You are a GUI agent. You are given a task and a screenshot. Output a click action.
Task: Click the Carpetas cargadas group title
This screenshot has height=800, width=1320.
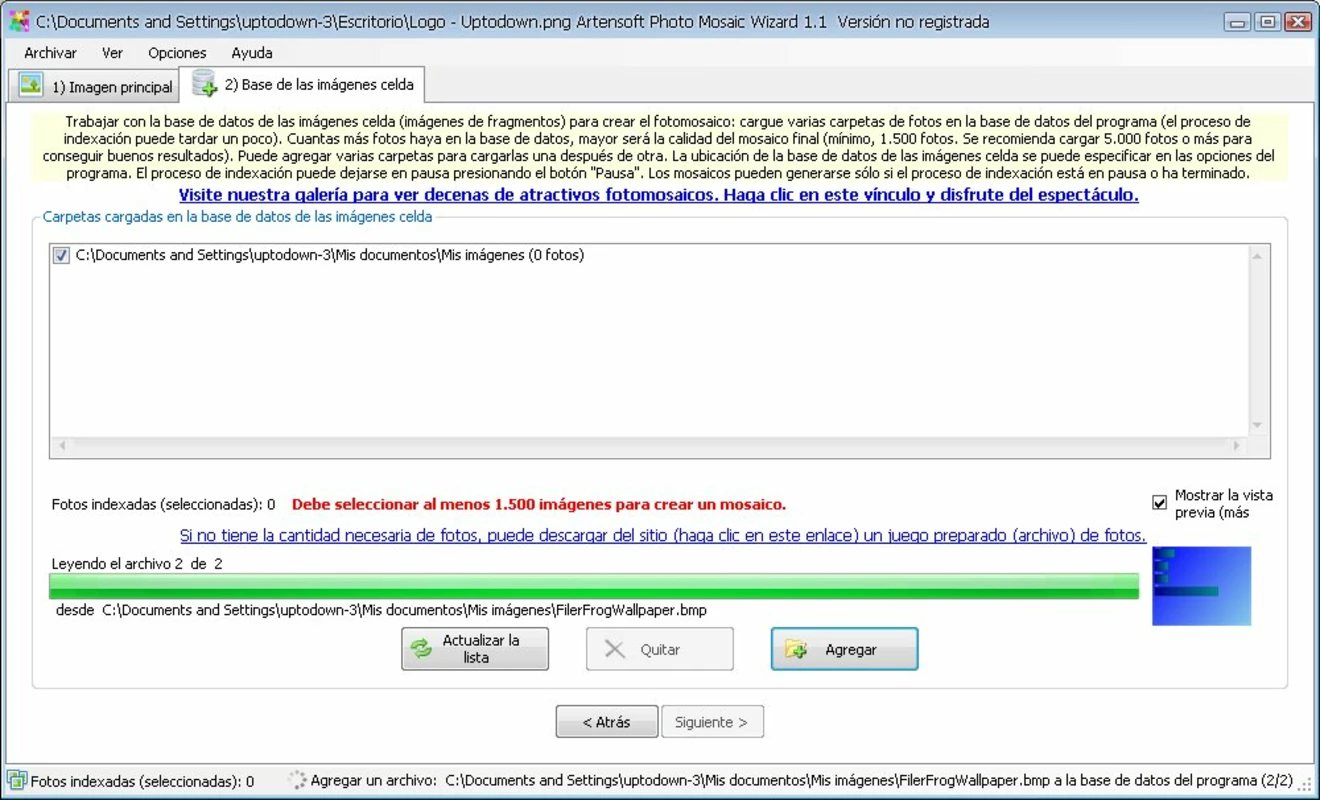[238, 216]
